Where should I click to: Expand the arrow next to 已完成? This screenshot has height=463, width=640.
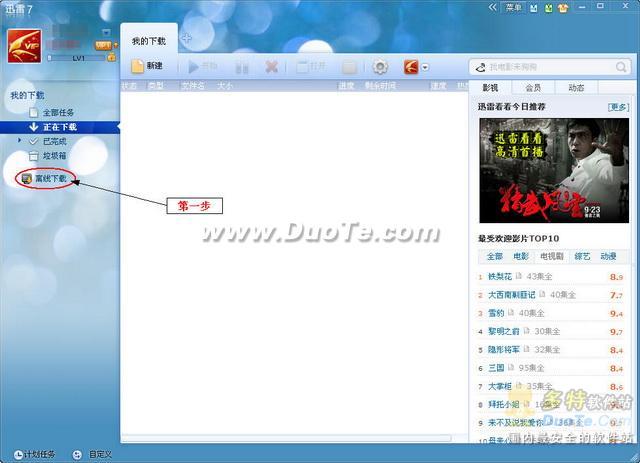[x=19, y=141]
